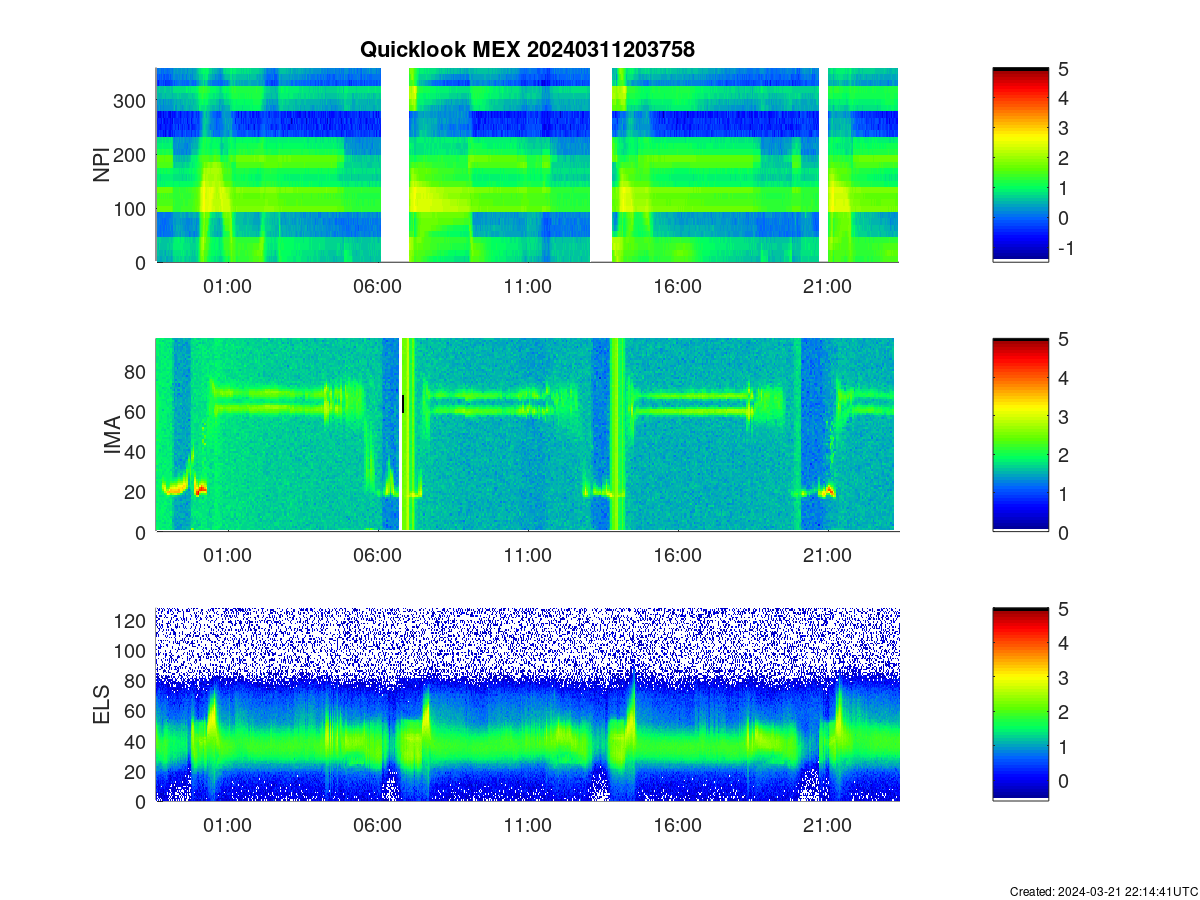Click the 06:00 tick under the IMA plot
Viewport: 1200px width, 900px height.
pyautogui.click(x=377, y=556)
